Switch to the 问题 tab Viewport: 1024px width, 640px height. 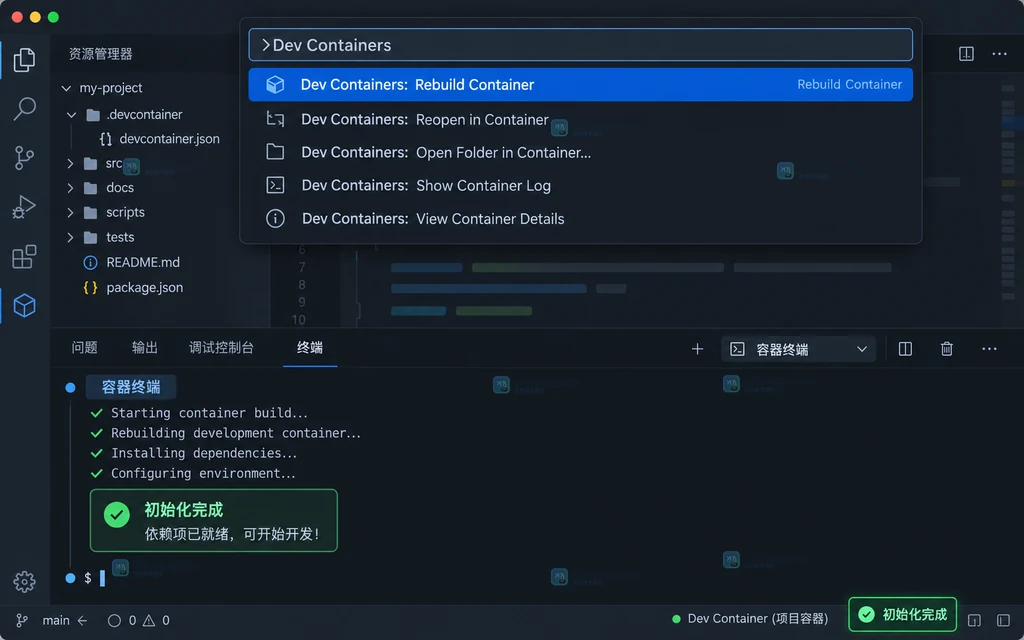pos(84,347)
